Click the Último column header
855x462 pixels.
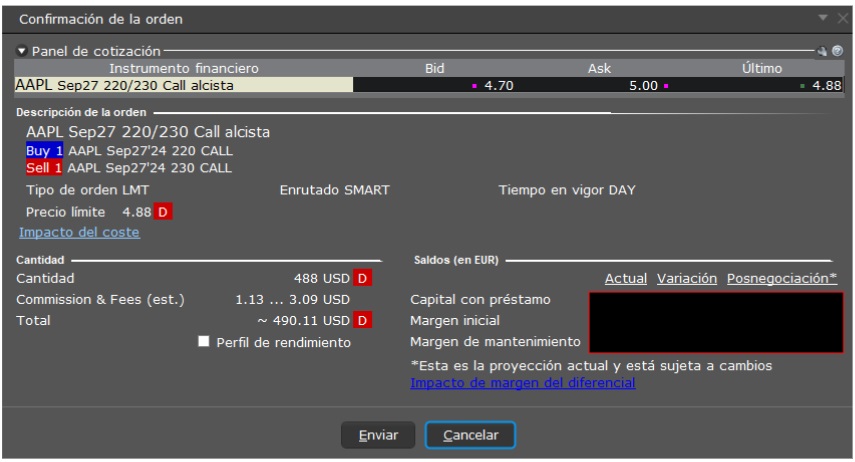762,68
